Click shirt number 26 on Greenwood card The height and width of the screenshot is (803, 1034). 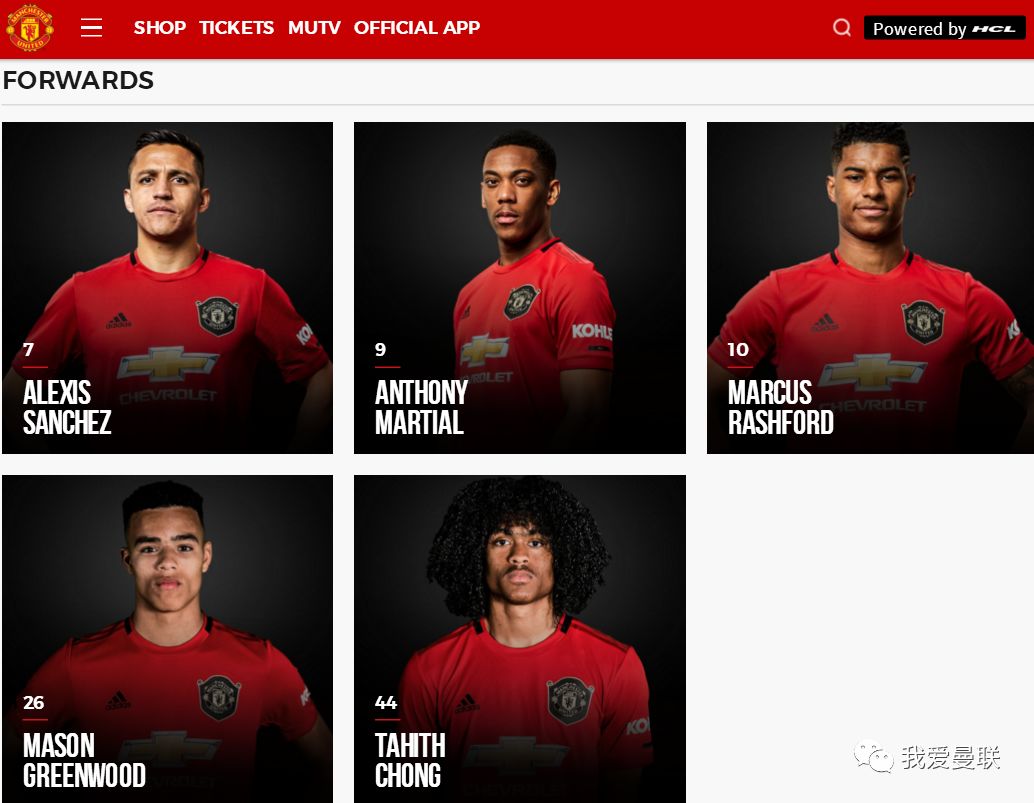coord(34,702)
